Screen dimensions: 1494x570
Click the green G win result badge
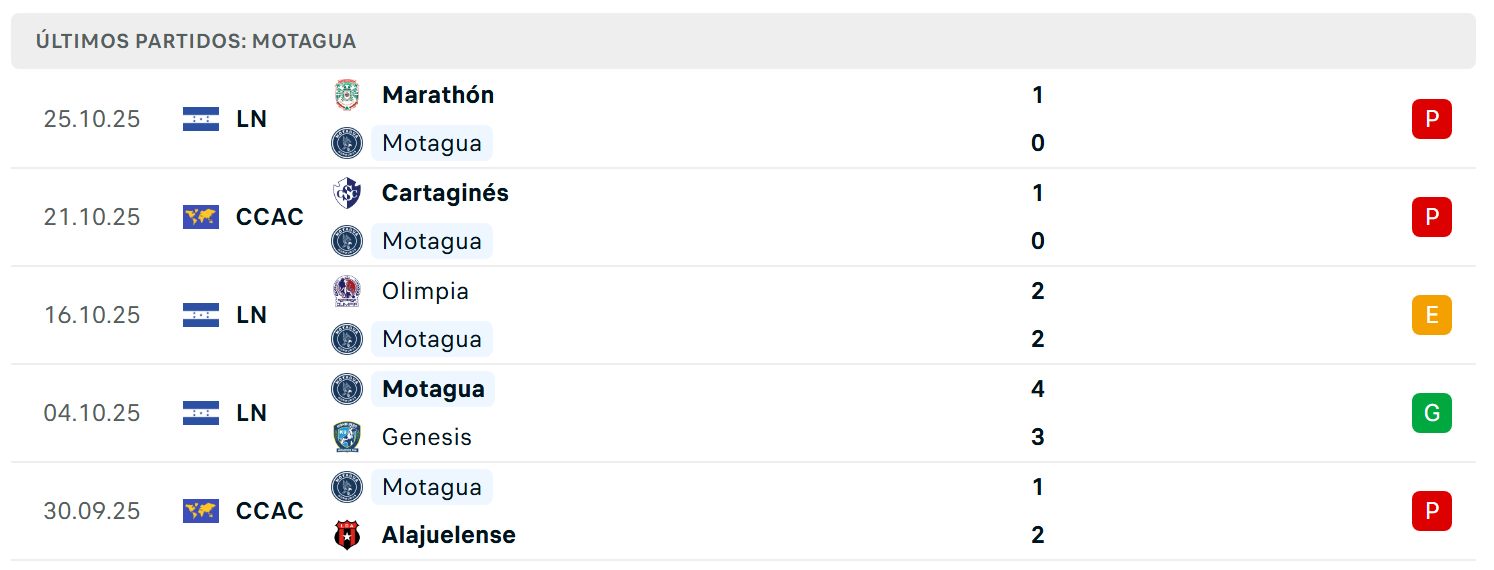pos(1431,413)
